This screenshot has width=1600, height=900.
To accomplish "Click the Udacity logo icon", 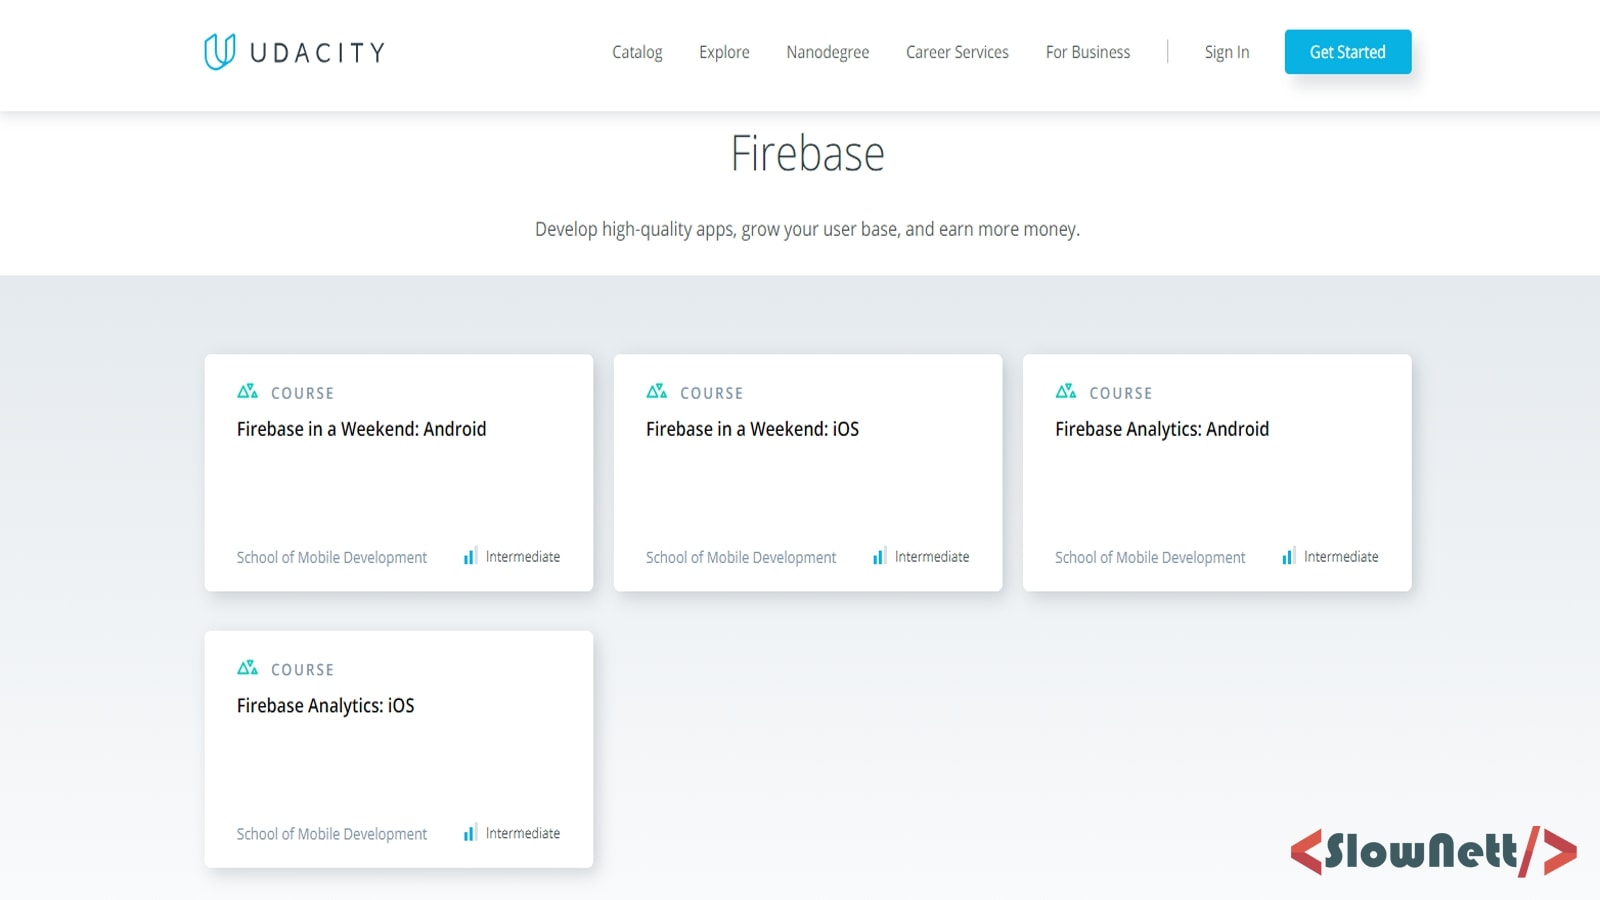I will (x=220, y=52).
